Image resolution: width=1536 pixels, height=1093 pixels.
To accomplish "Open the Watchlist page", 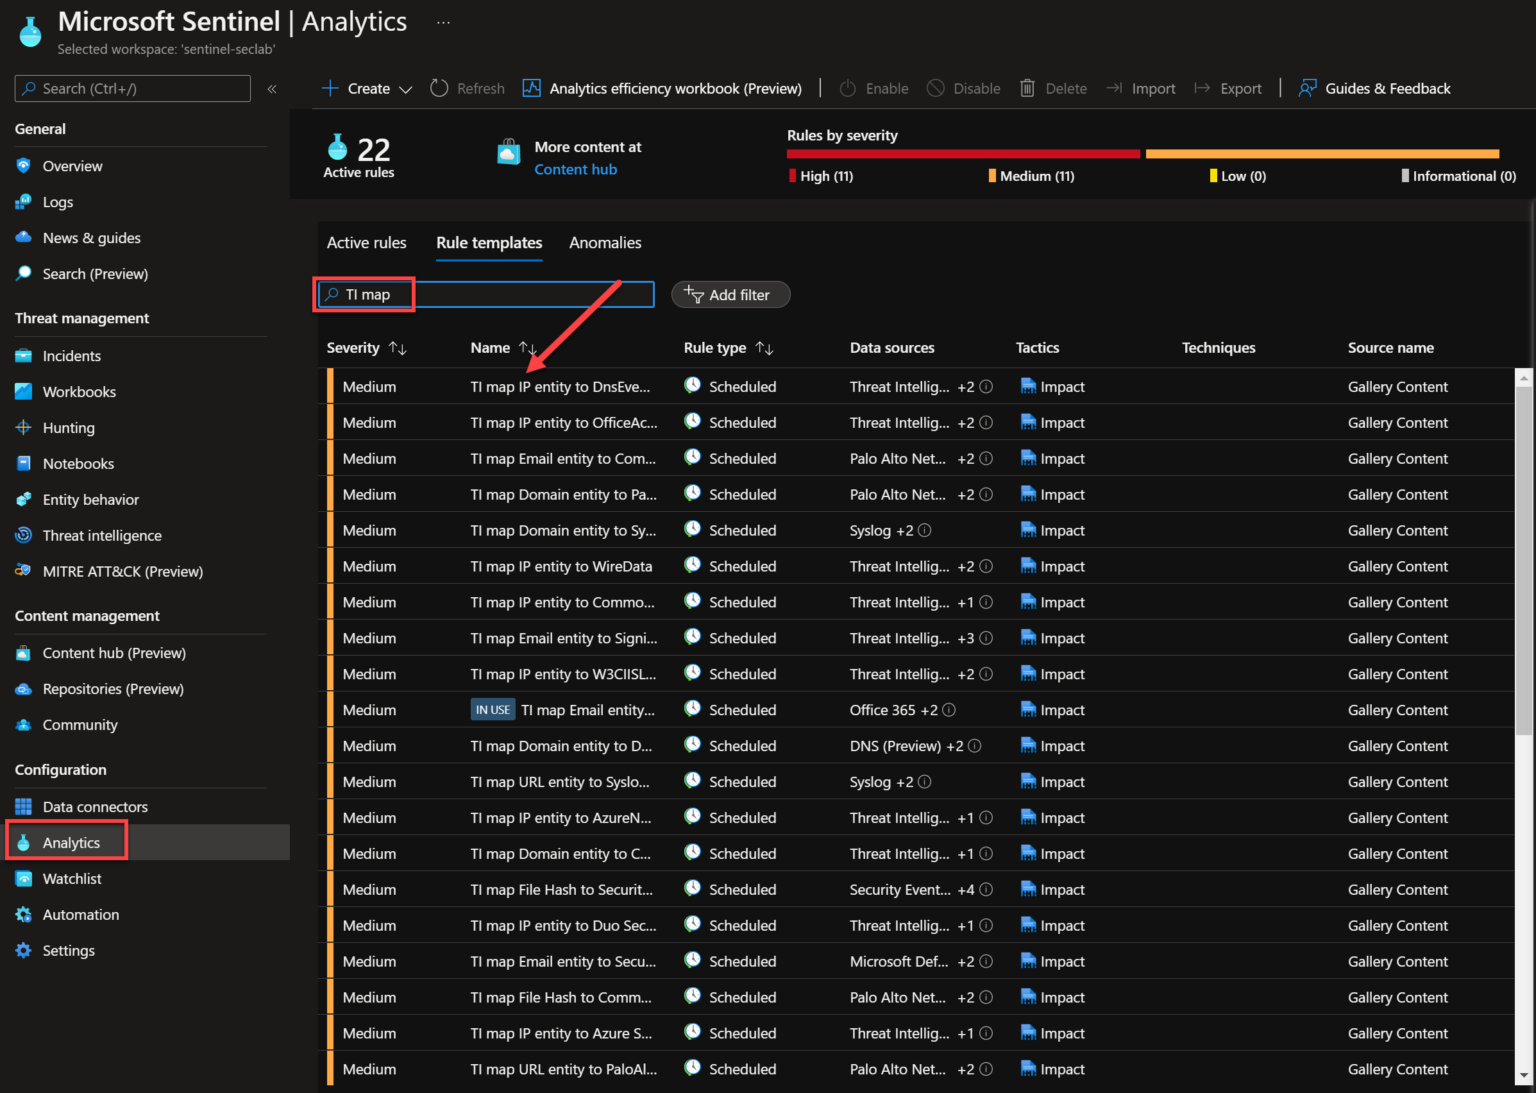I will (71, 878).
